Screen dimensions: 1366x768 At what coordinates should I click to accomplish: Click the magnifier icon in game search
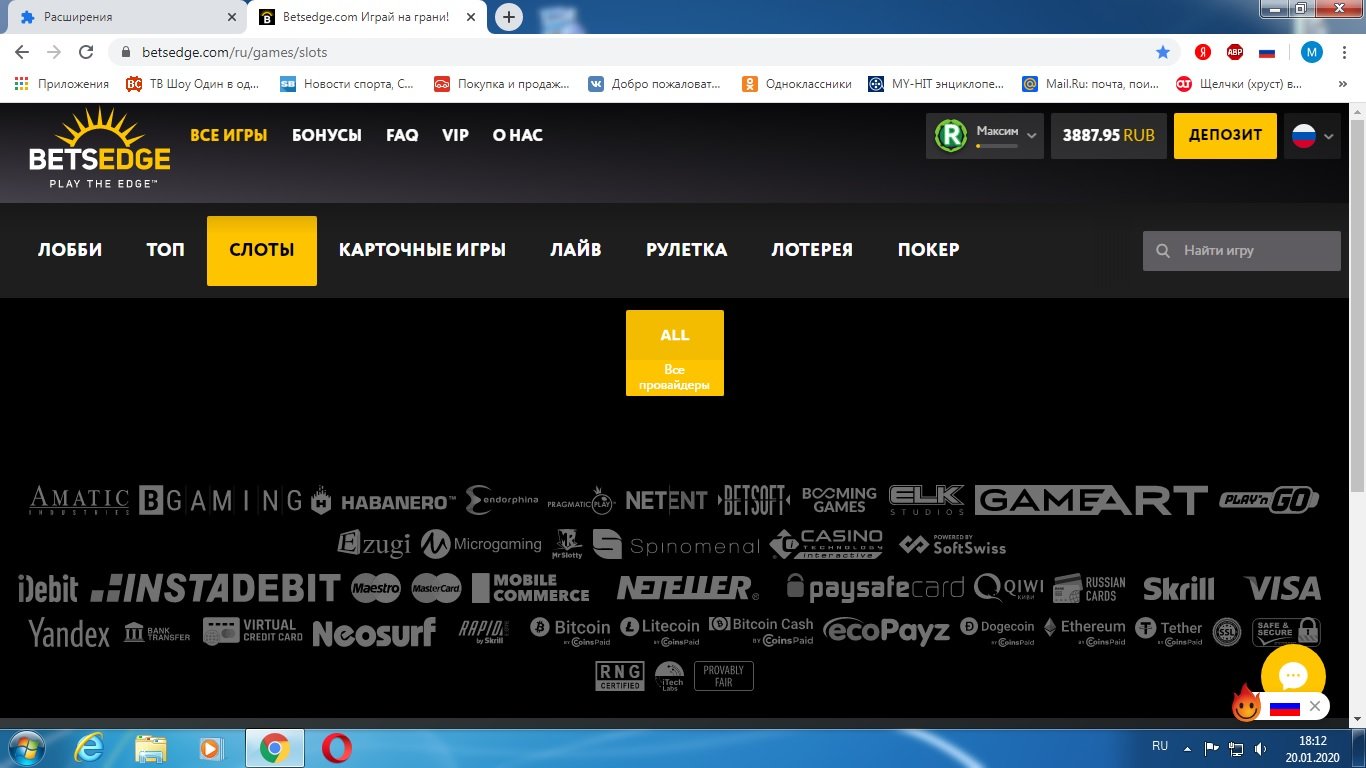(1163, 251)
